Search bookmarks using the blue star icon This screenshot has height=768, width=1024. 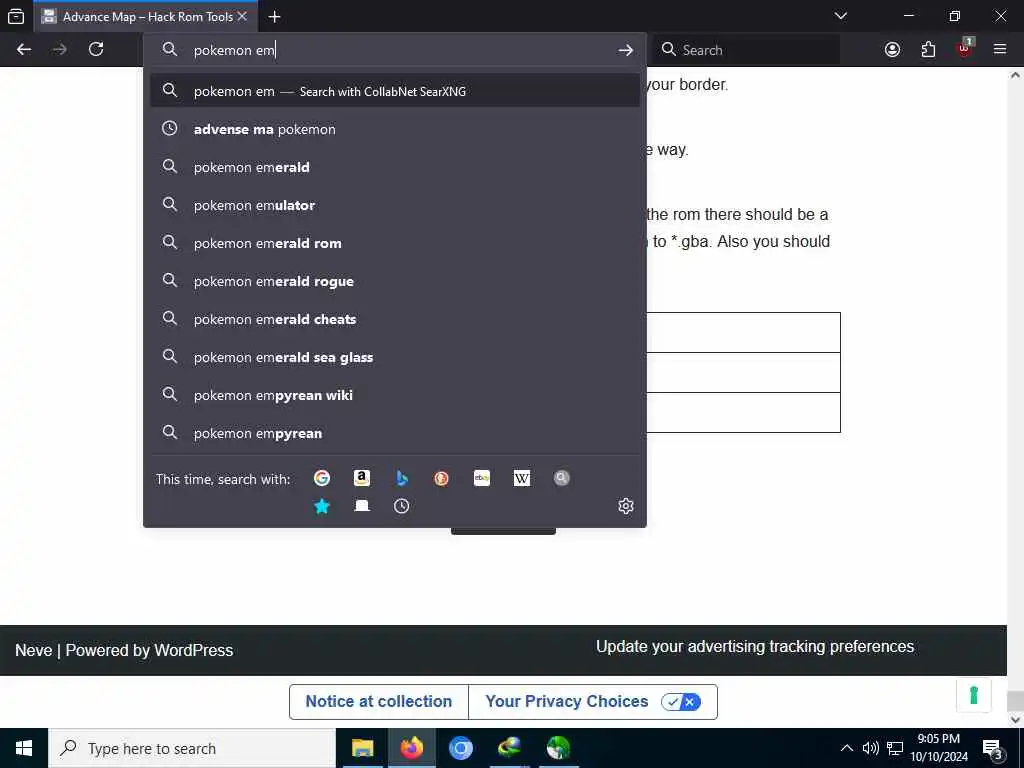tap(322, 506)
